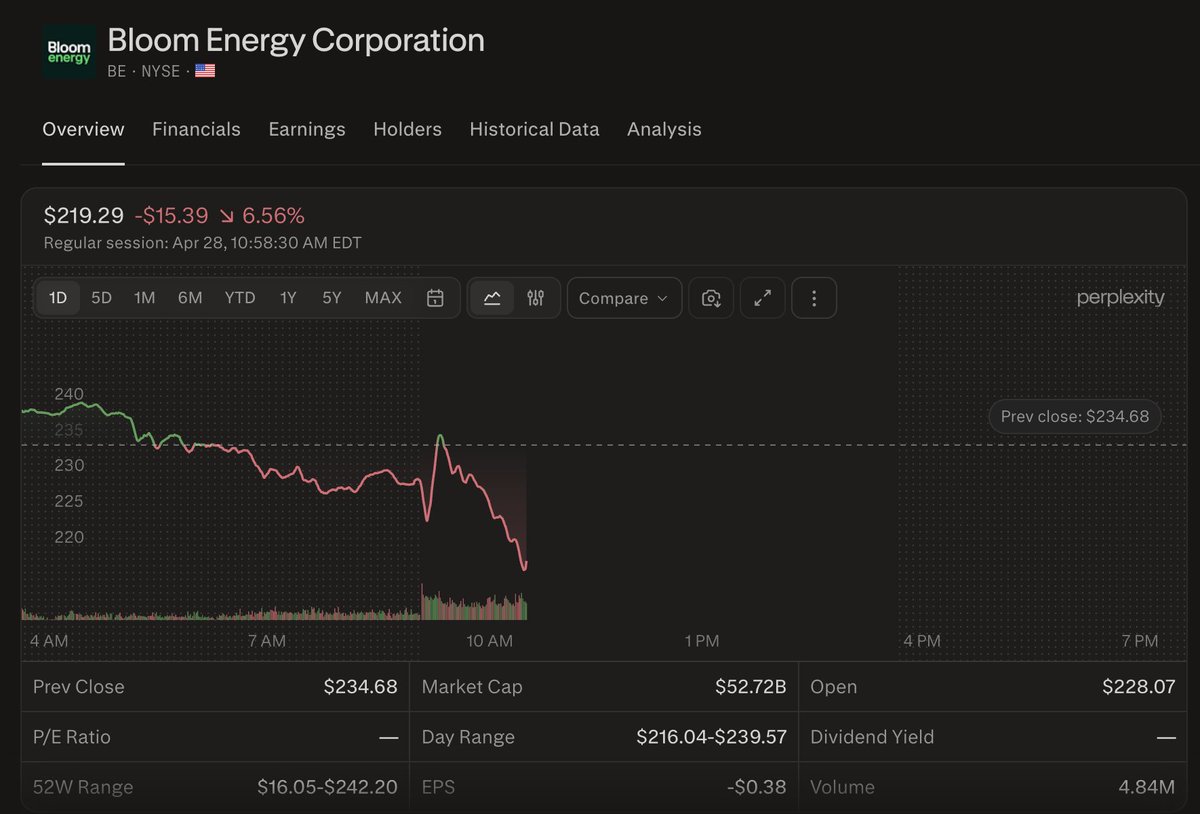Select the MAX time range

tap(383, 298)
